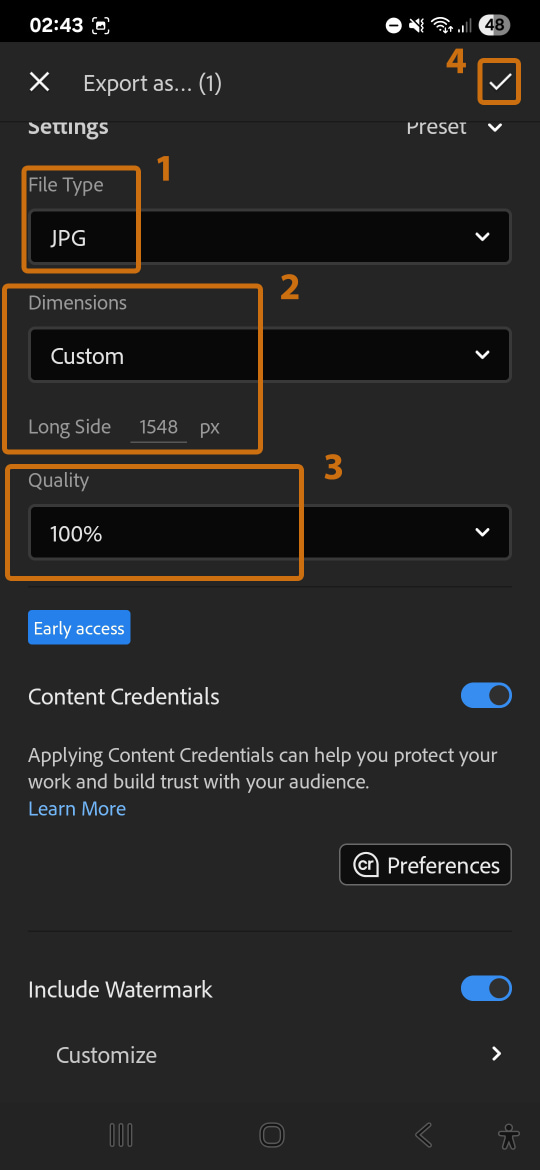Disable the Include Watermark switch
Viewport: 540px width, 1170px height.
tap(486, 989)
